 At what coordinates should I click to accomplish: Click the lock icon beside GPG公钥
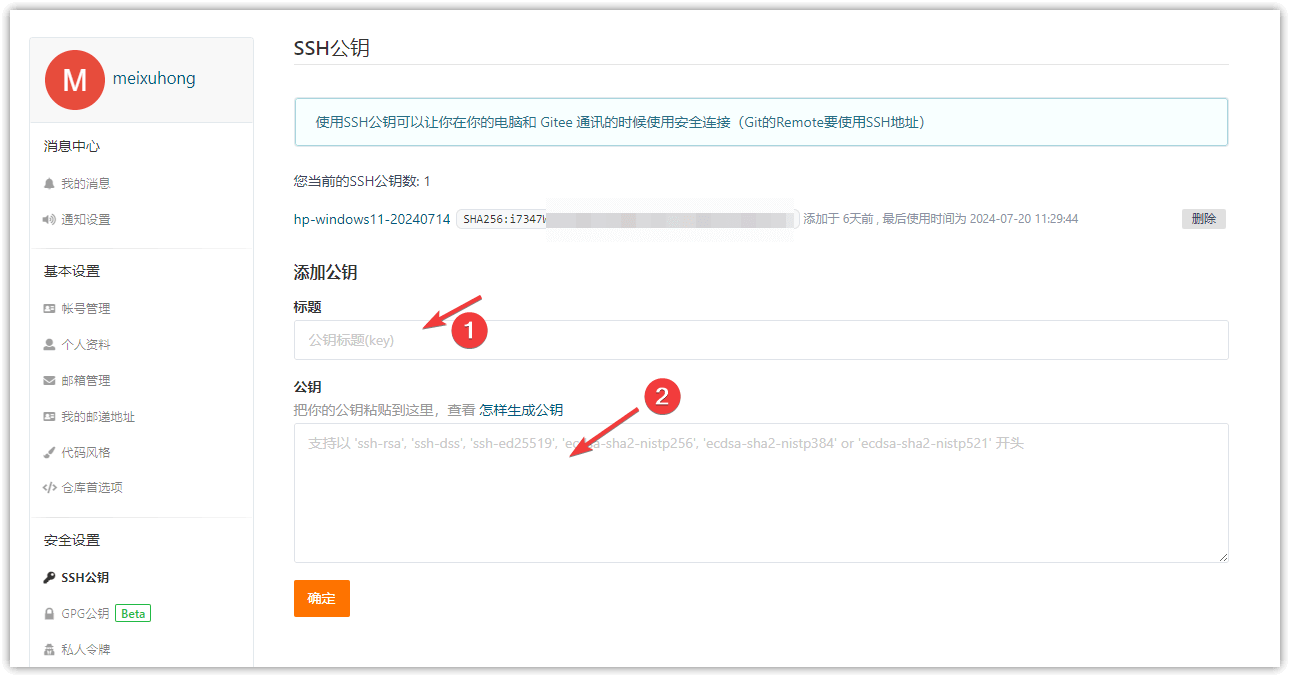click(49, 614)
